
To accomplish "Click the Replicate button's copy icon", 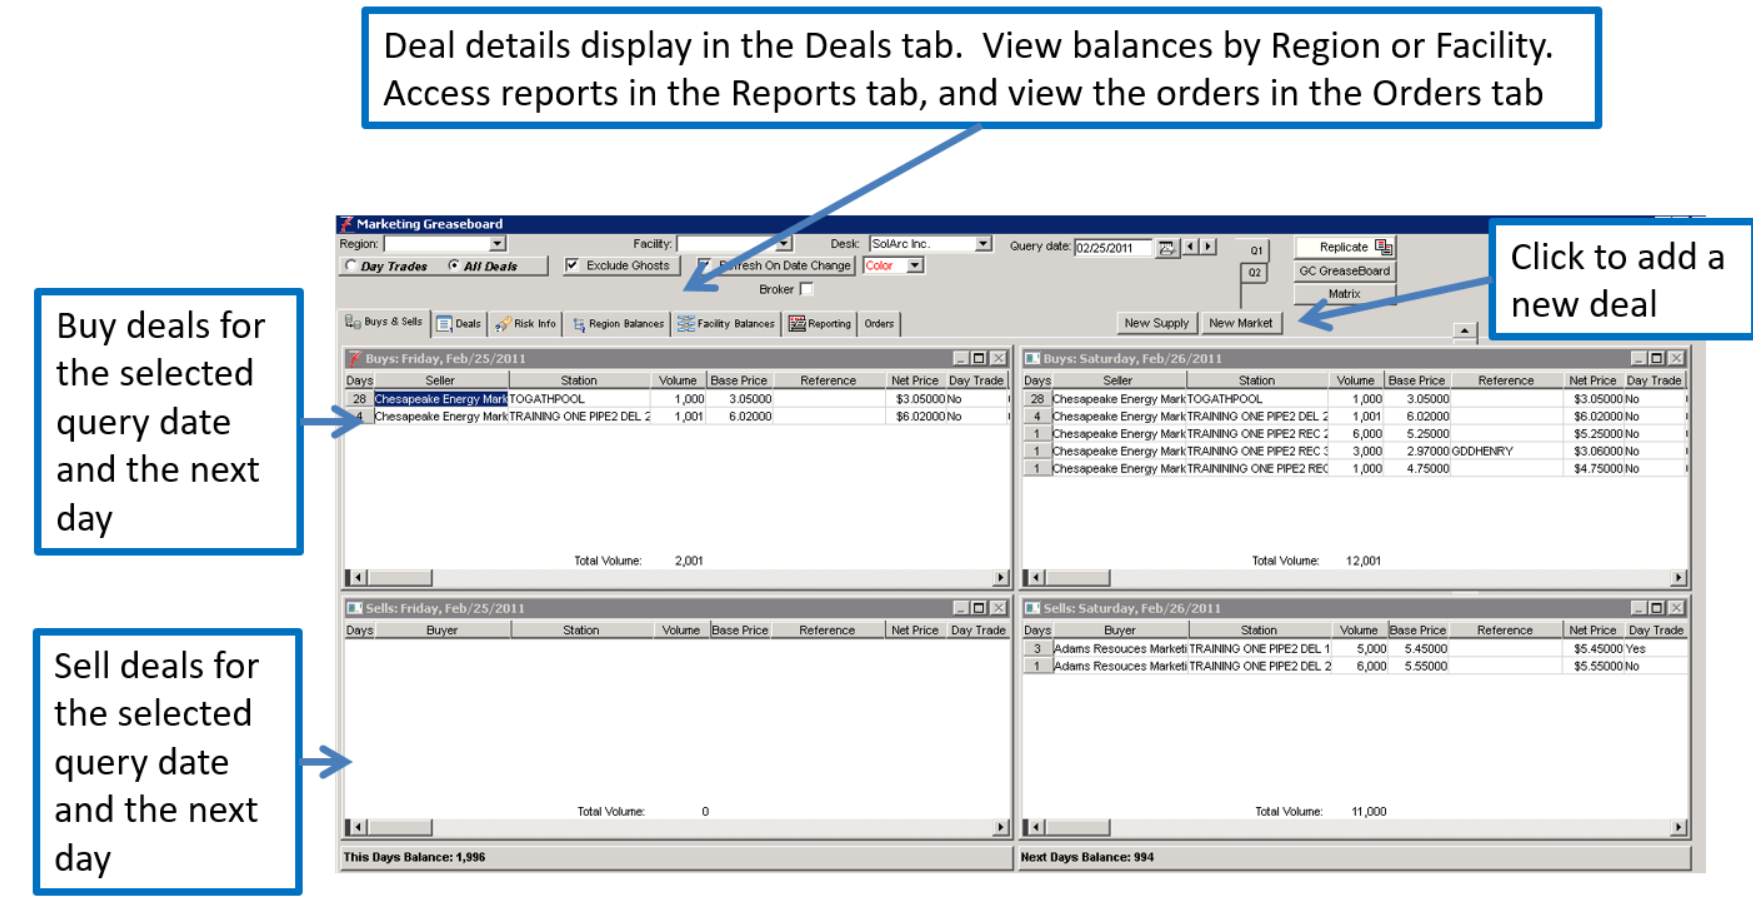I will 1383,247.
